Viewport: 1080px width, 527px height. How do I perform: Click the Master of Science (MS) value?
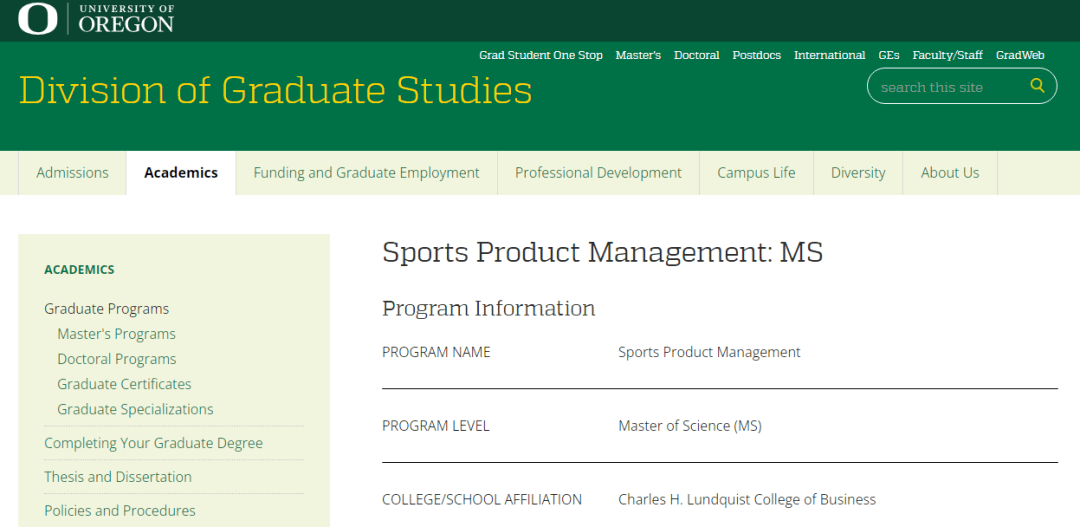click(x=689, y=426)
